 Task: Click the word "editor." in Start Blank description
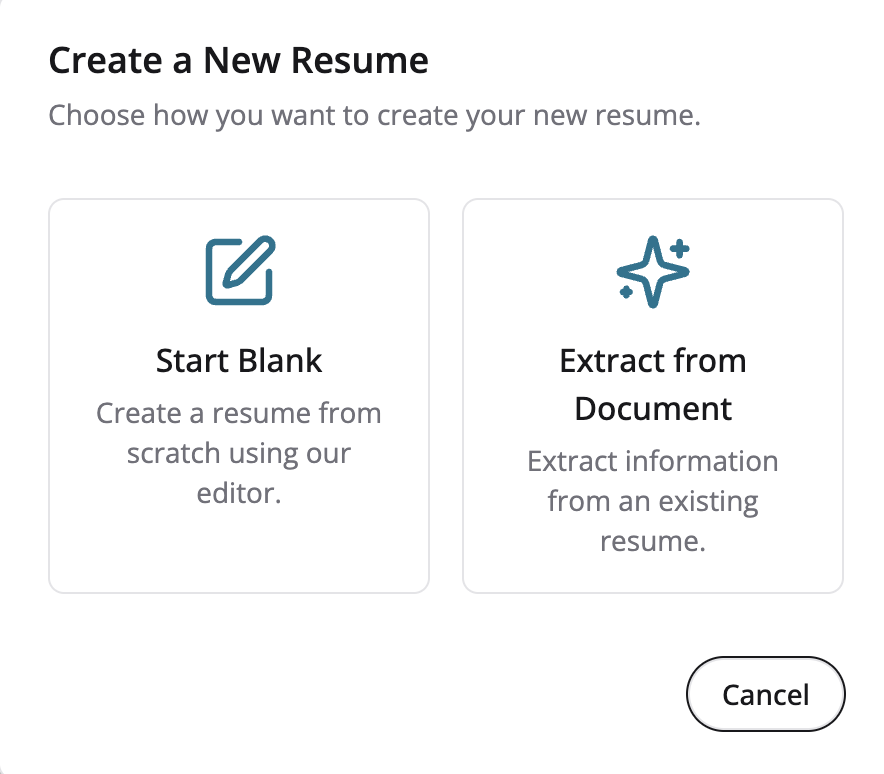pos(239,493)
